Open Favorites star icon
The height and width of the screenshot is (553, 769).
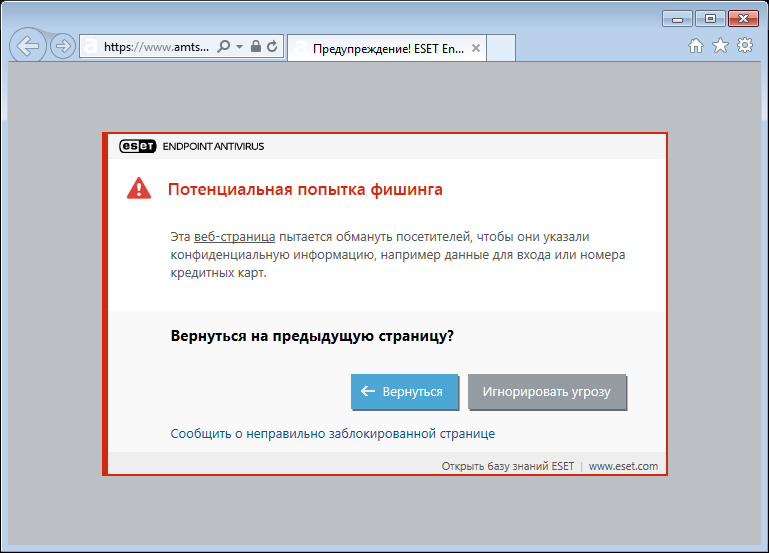point(720,46)
